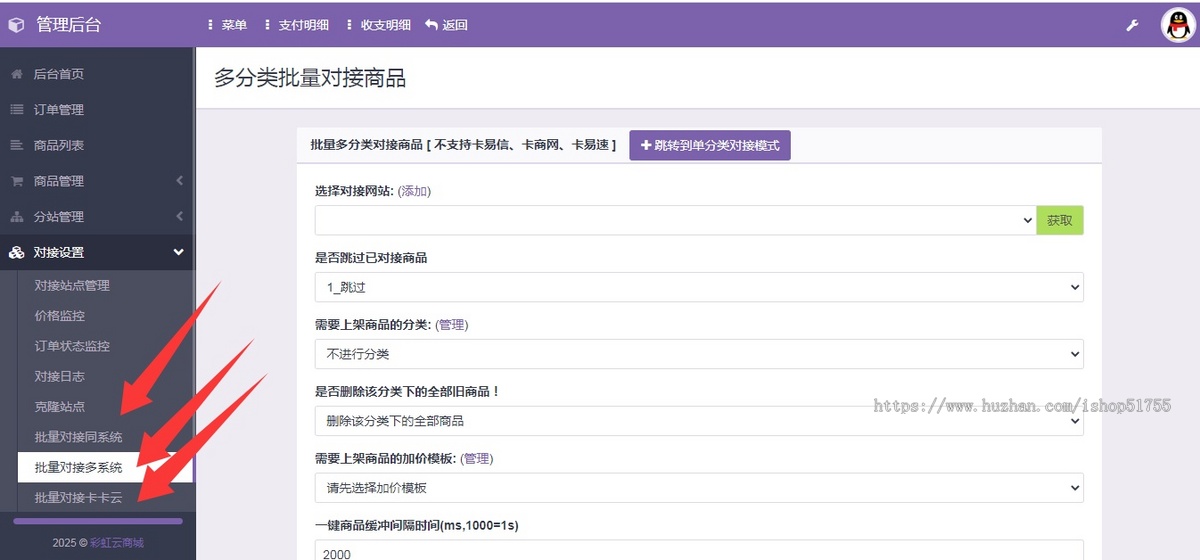This screenshot has height=560, width=1200.
Task: Click the 是否删除该分类下的全部旧商品 label
Action: (x=407, y=391)
